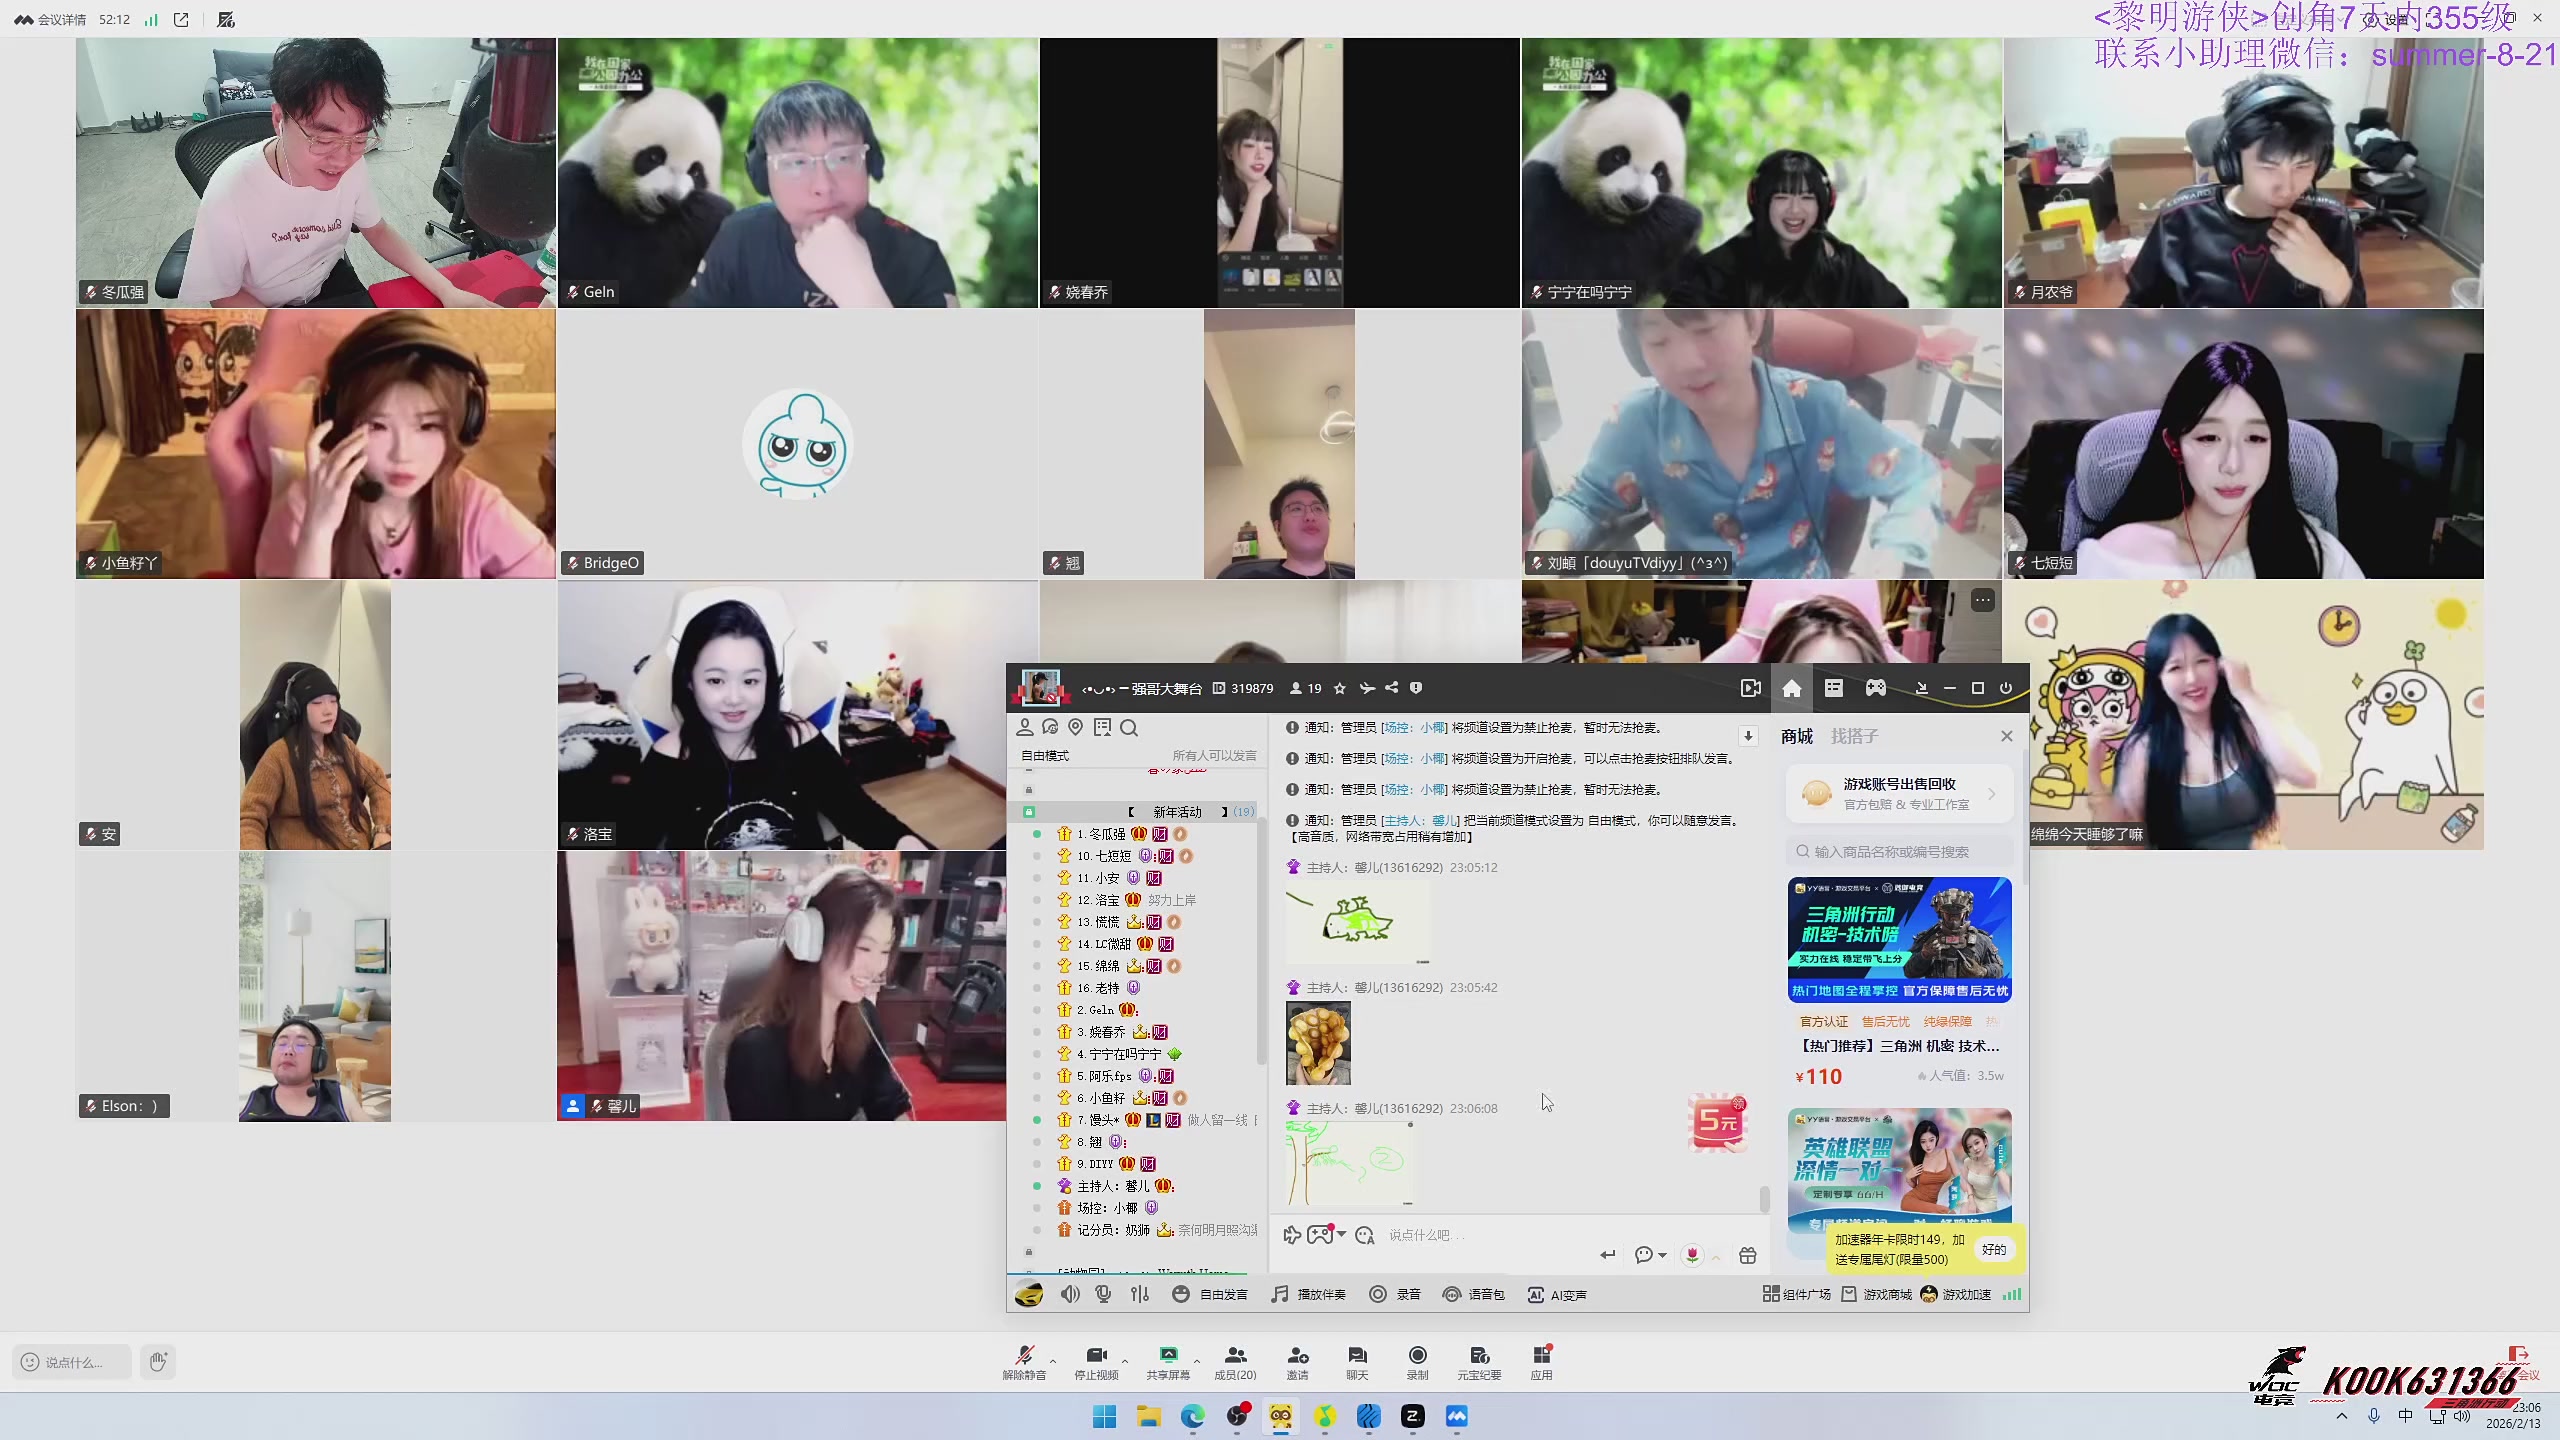The image size is (2560, 1440).
Task: Open the audio mixer sliders icon
Action: tap(1139, 1294)
